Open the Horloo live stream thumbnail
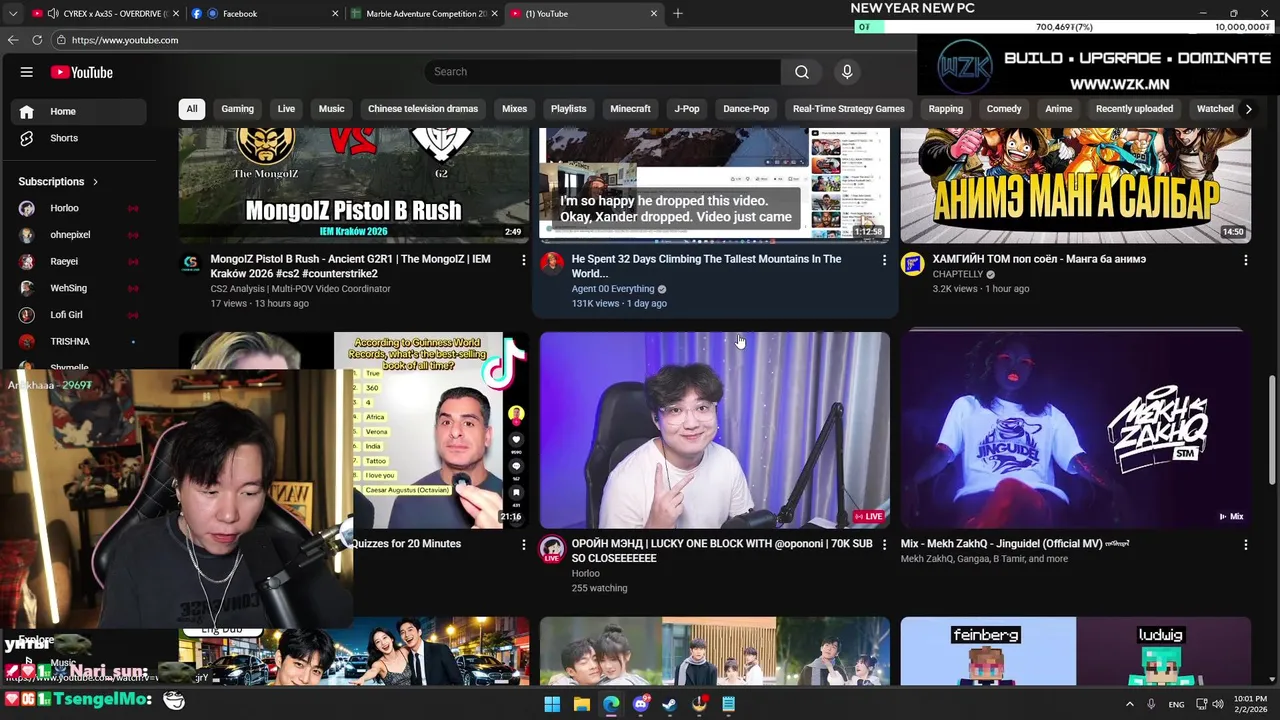This screenshot has width=1280, height=720. [715, 430]
